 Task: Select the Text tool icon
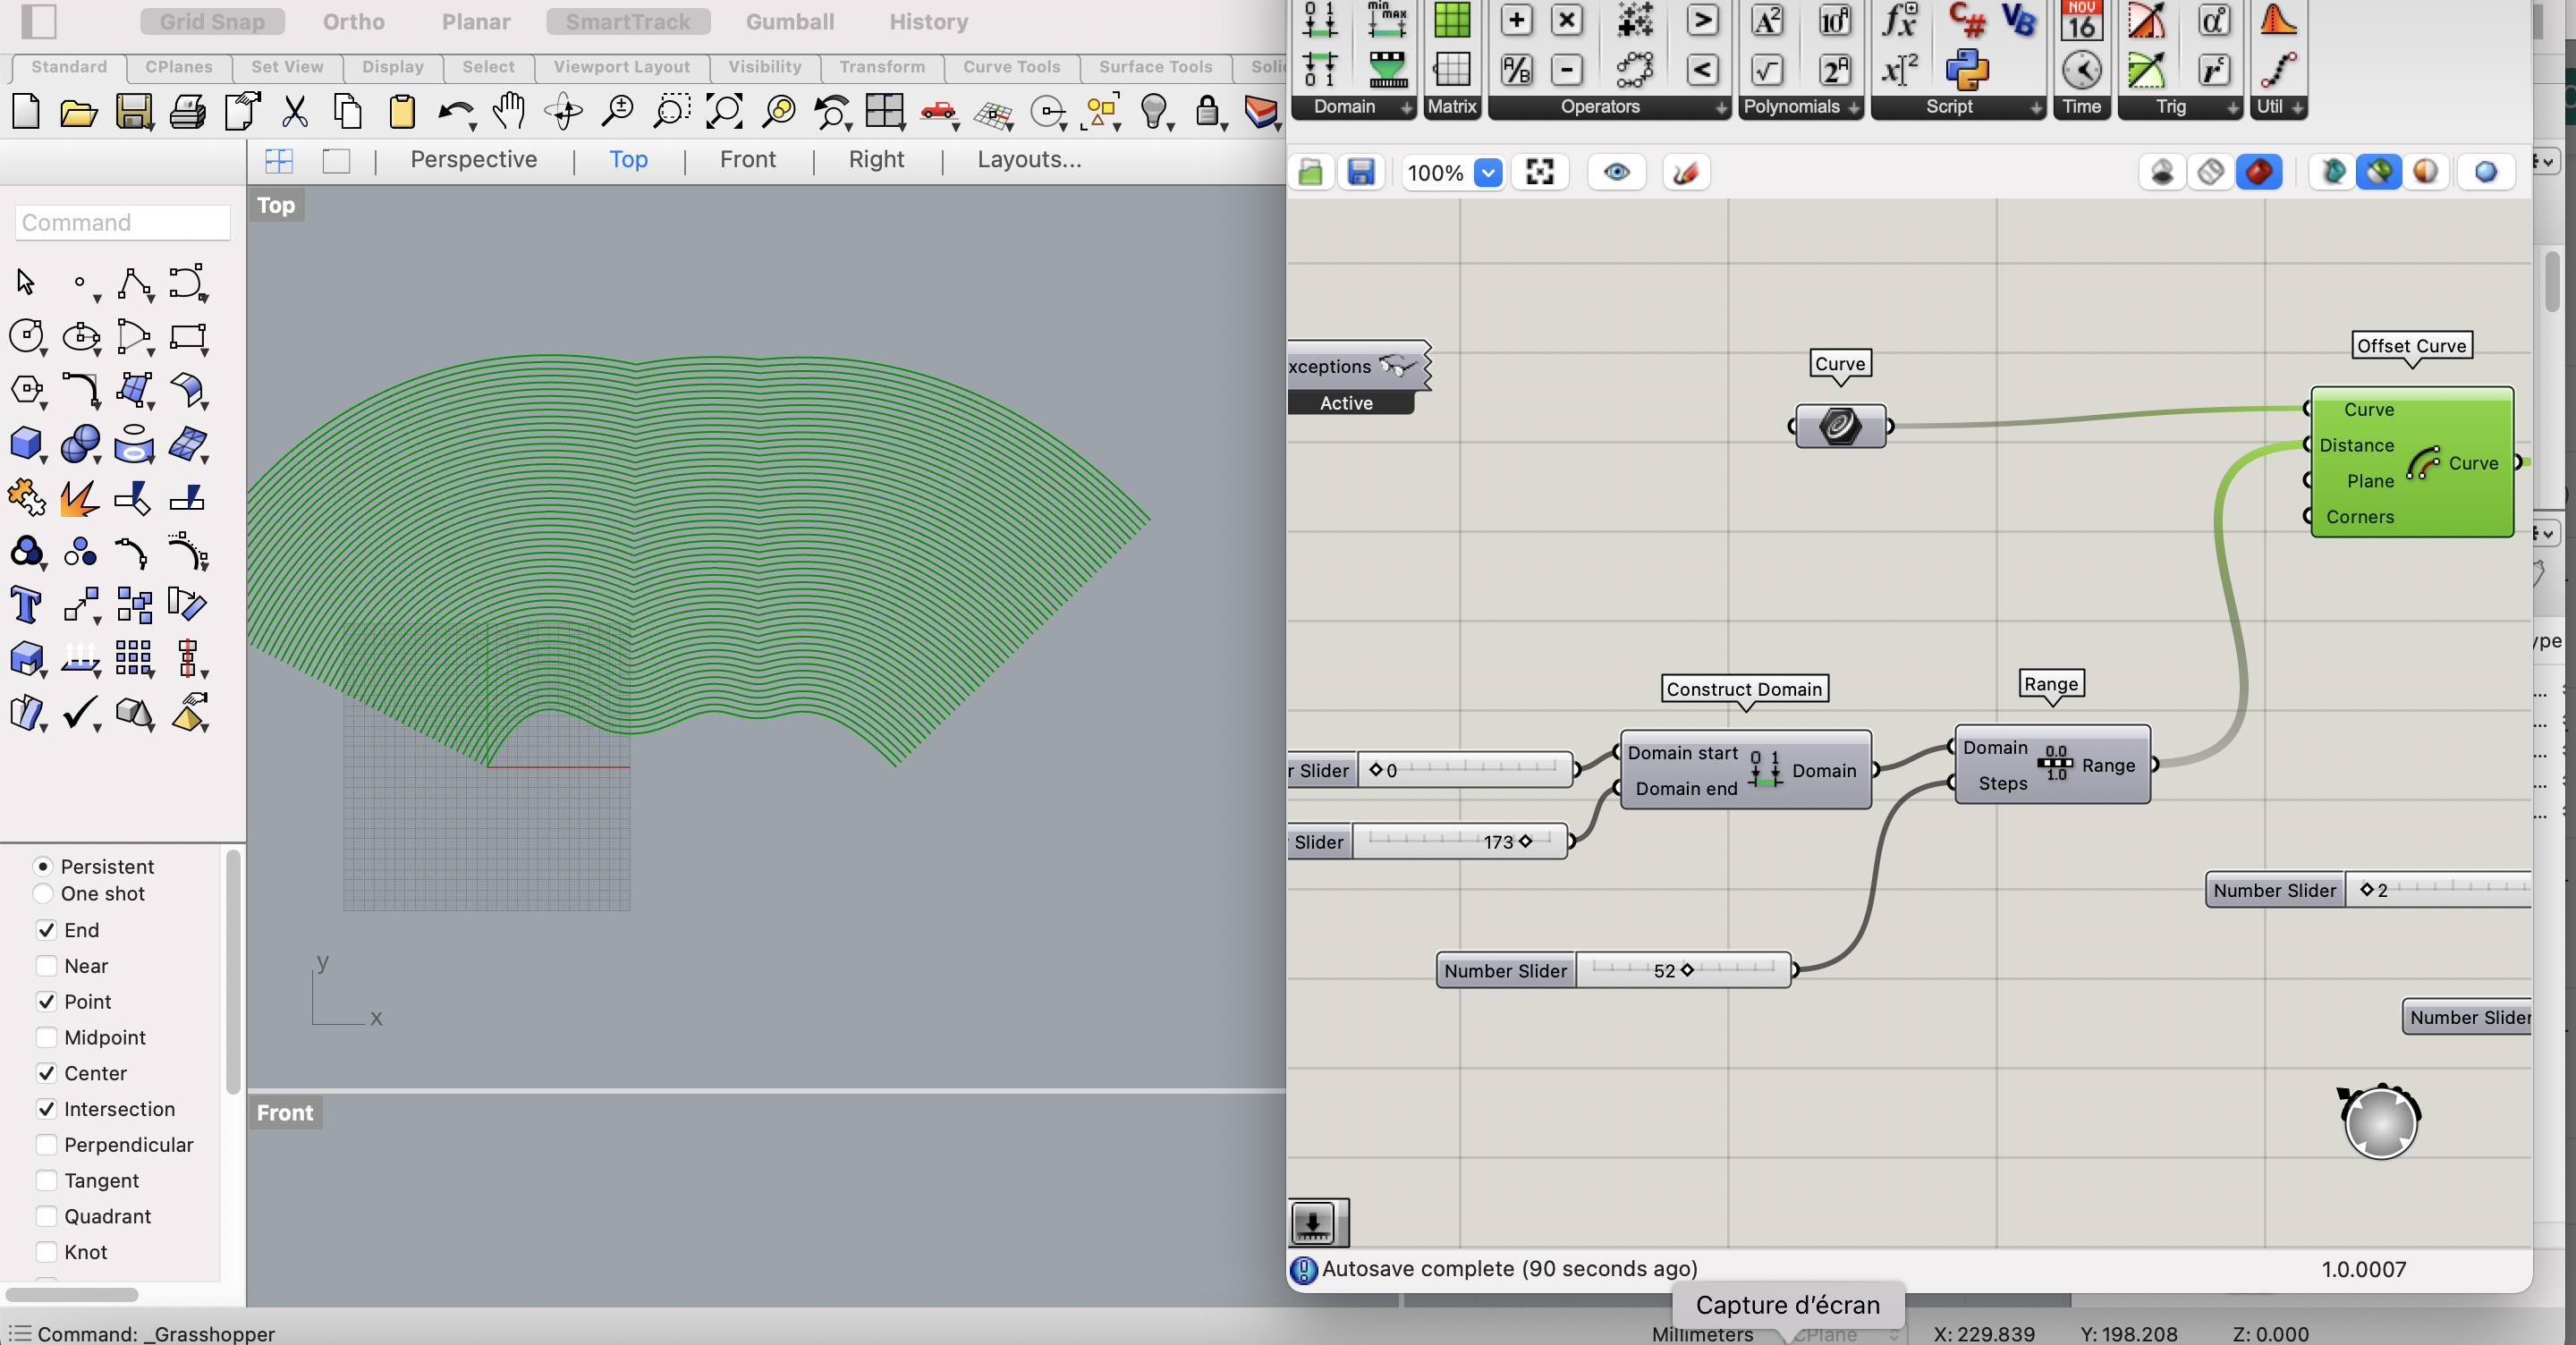(x=26, y=605)
